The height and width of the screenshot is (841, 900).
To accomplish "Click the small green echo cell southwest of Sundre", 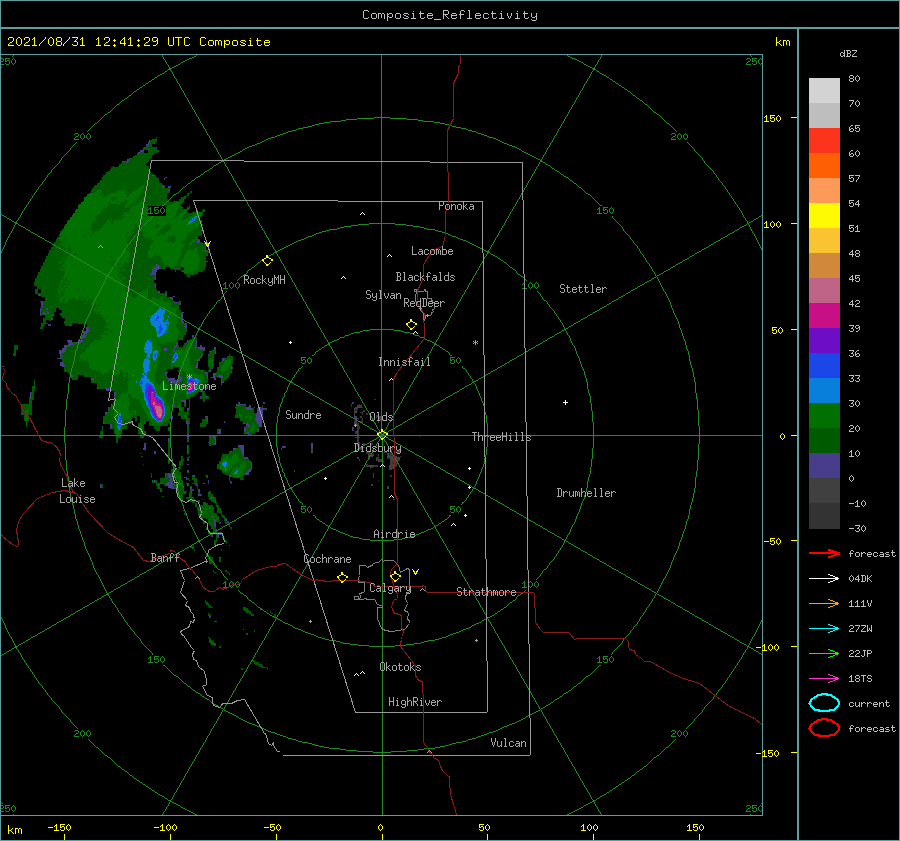I will 235,463.
